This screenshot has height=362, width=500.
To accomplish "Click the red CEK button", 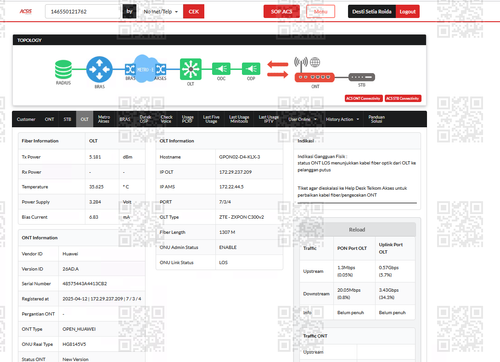I will coord(194,12).
